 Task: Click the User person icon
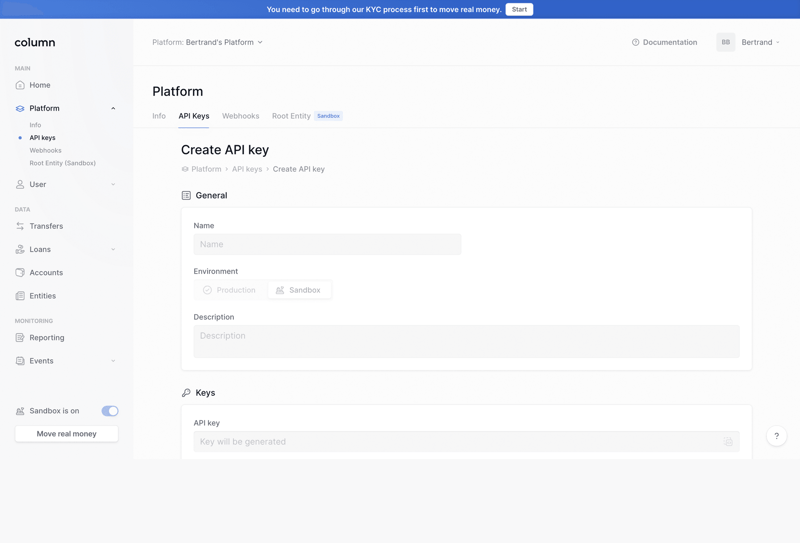(20, 184)
